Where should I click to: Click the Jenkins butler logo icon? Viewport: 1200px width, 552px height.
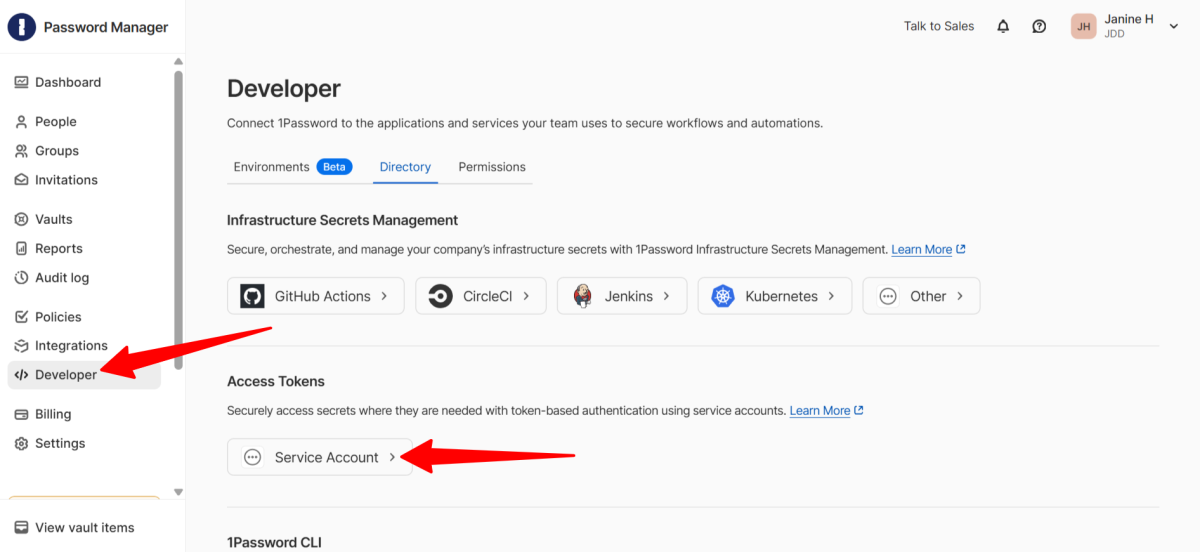point(582,296)
